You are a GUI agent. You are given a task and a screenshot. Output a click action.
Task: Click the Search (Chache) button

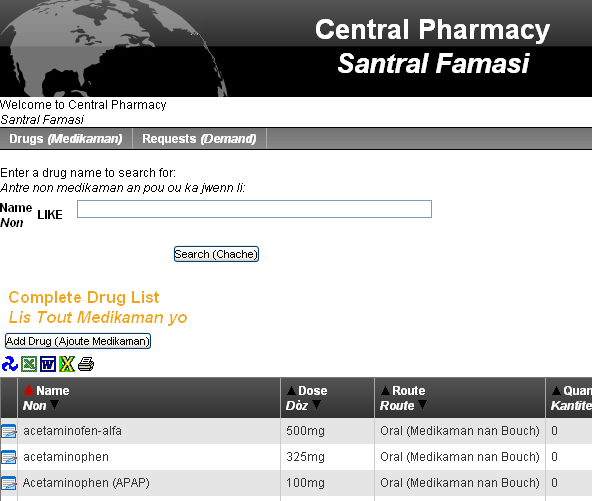pos(216,254)
